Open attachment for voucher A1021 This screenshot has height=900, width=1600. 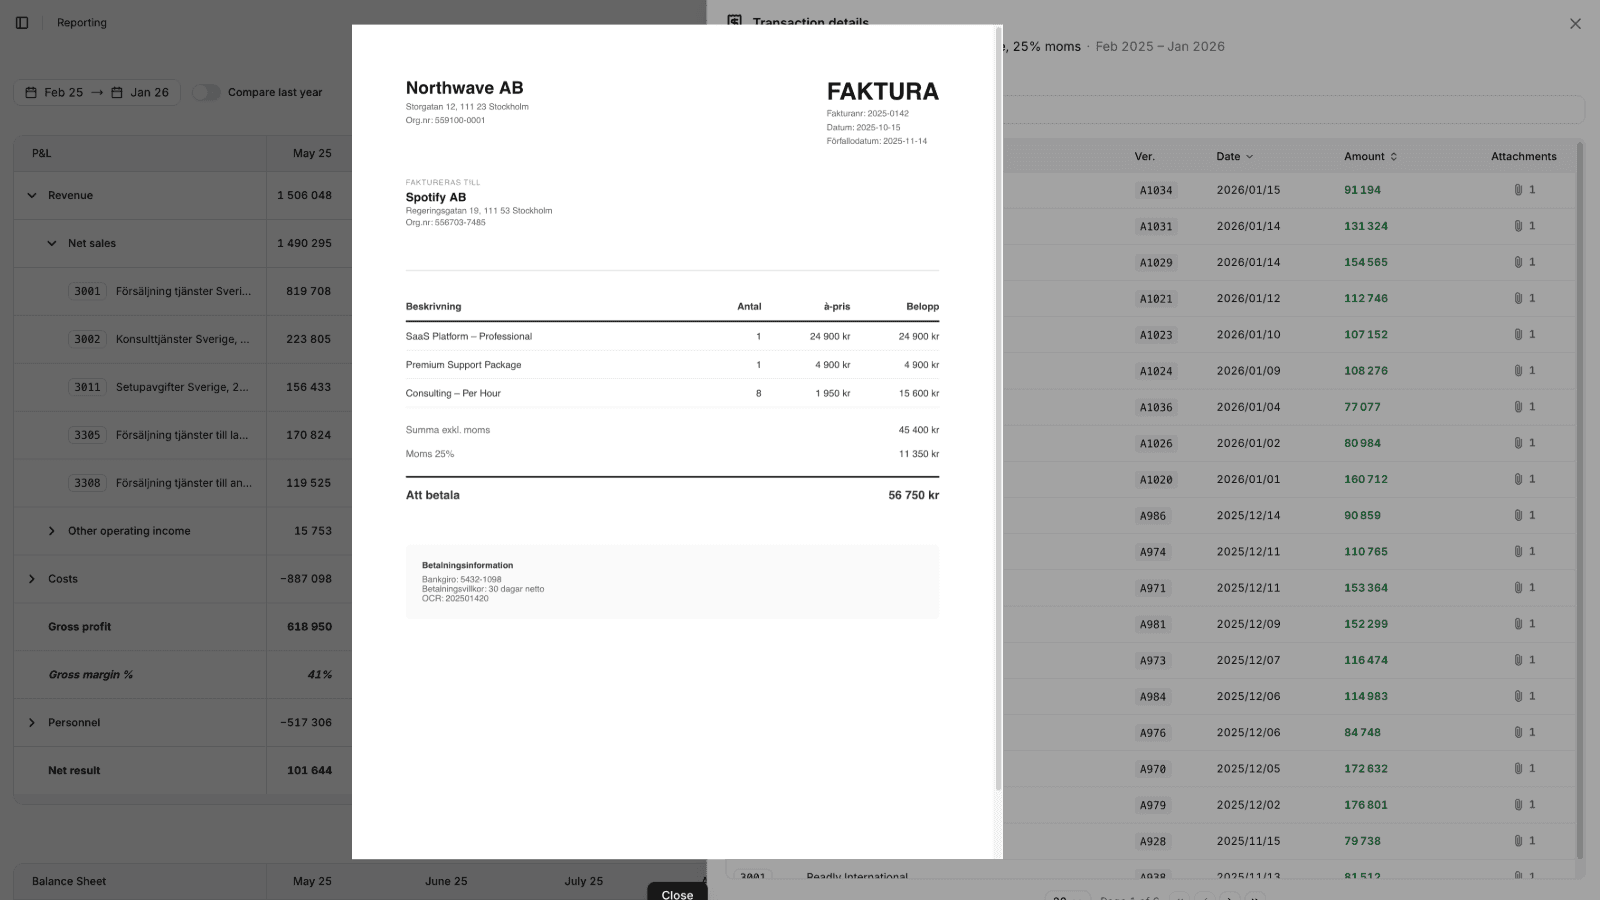pyautogui.click(x=1524, y=298)
